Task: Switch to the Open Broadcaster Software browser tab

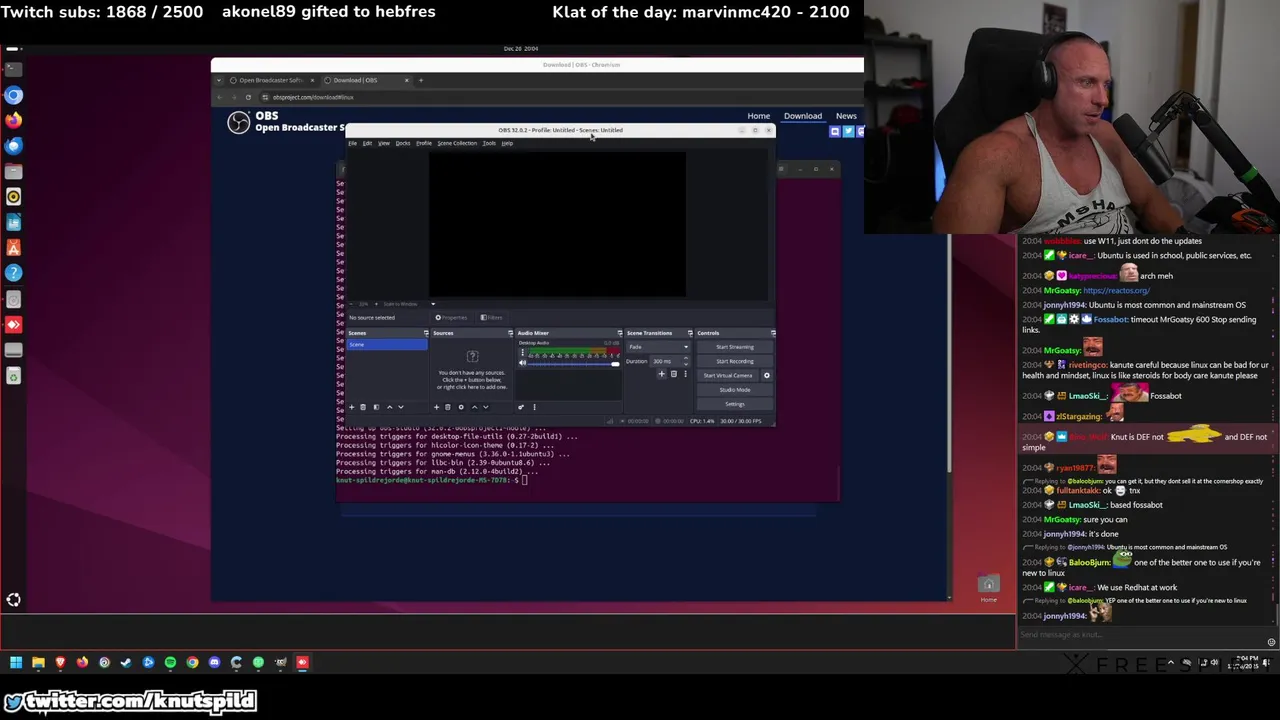Action: (272, 80)
